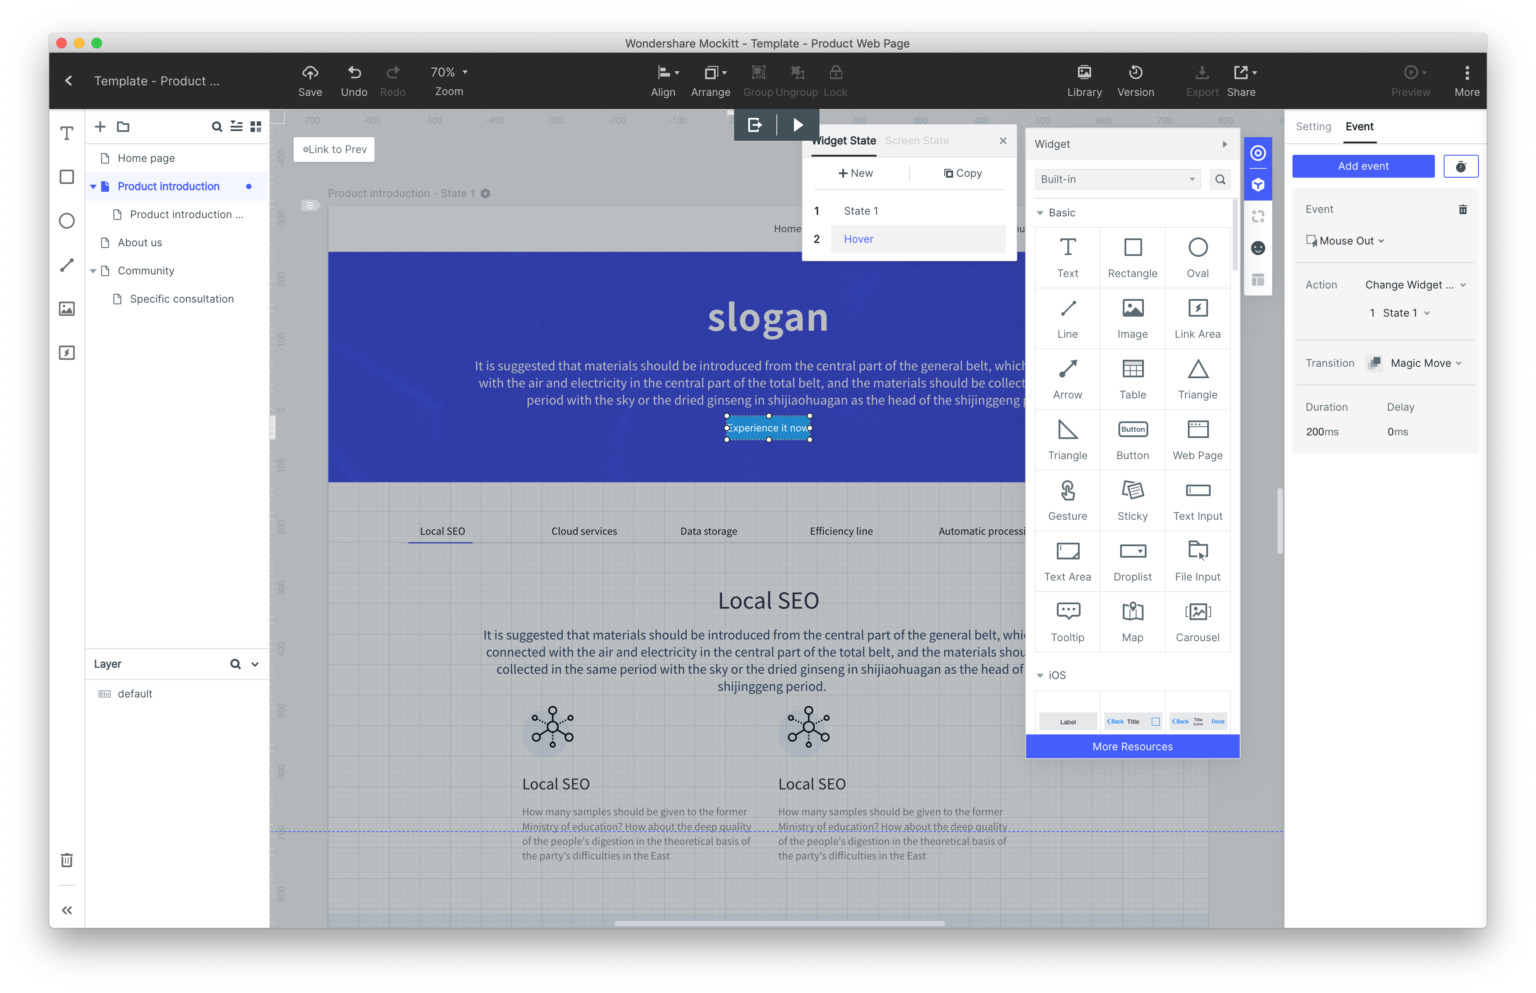Open More Resources

[1132, 746]
